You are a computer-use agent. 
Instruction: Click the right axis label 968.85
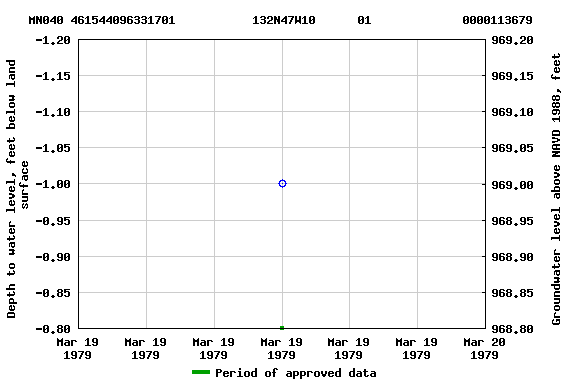(512, 293)
